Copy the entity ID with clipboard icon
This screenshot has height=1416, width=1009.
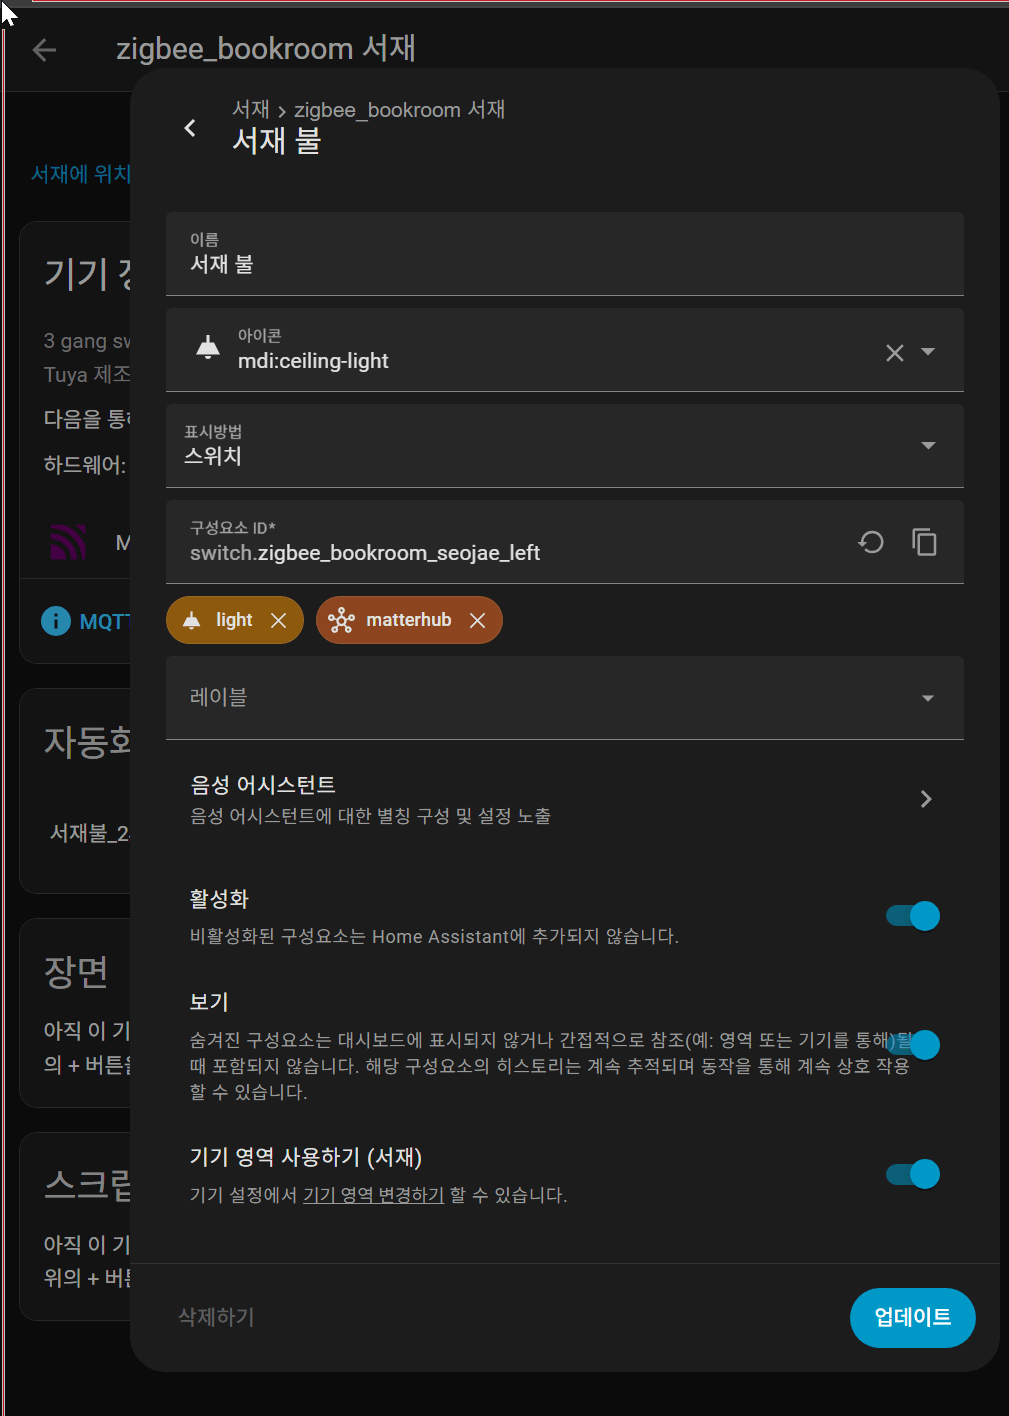tap(924, 542)
